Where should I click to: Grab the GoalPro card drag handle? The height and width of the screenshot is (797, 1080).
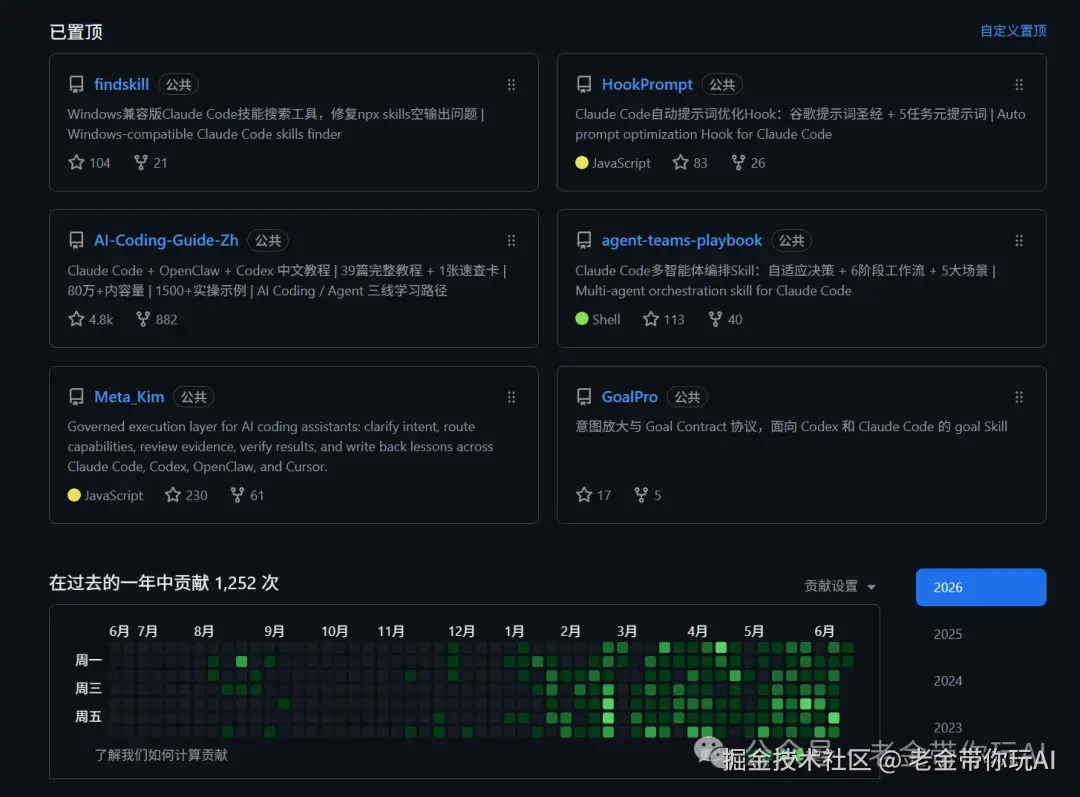[x=1019, y=397]
